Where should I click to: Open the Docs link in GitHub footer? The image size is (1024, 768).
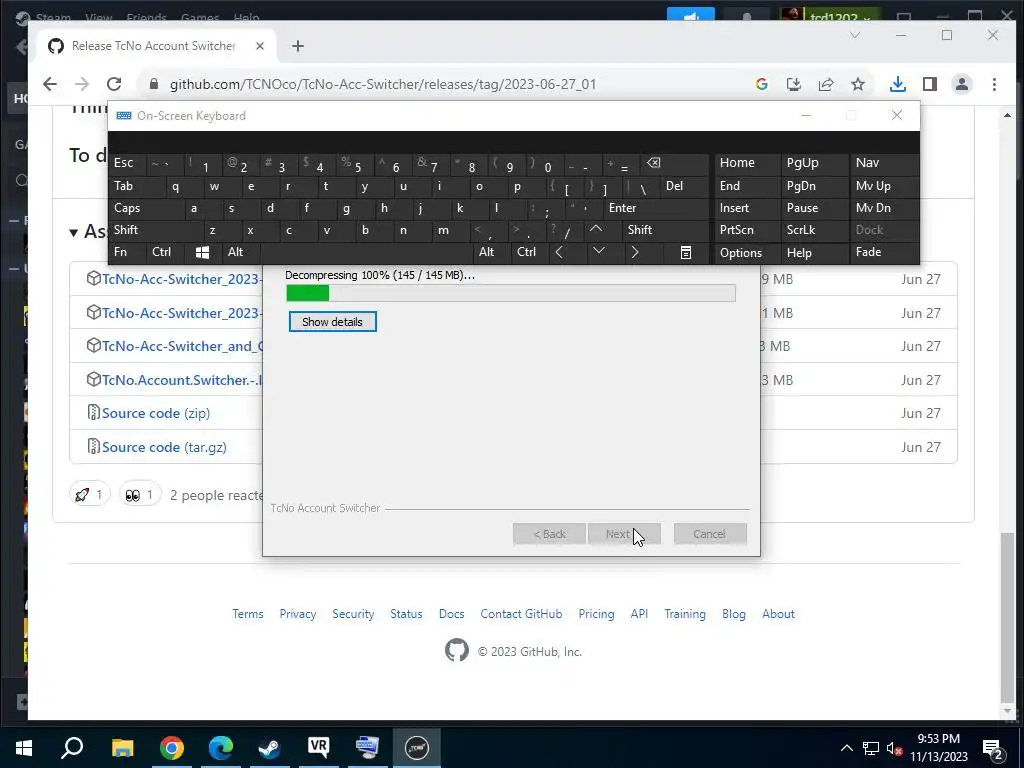click(x=451, y=614)
